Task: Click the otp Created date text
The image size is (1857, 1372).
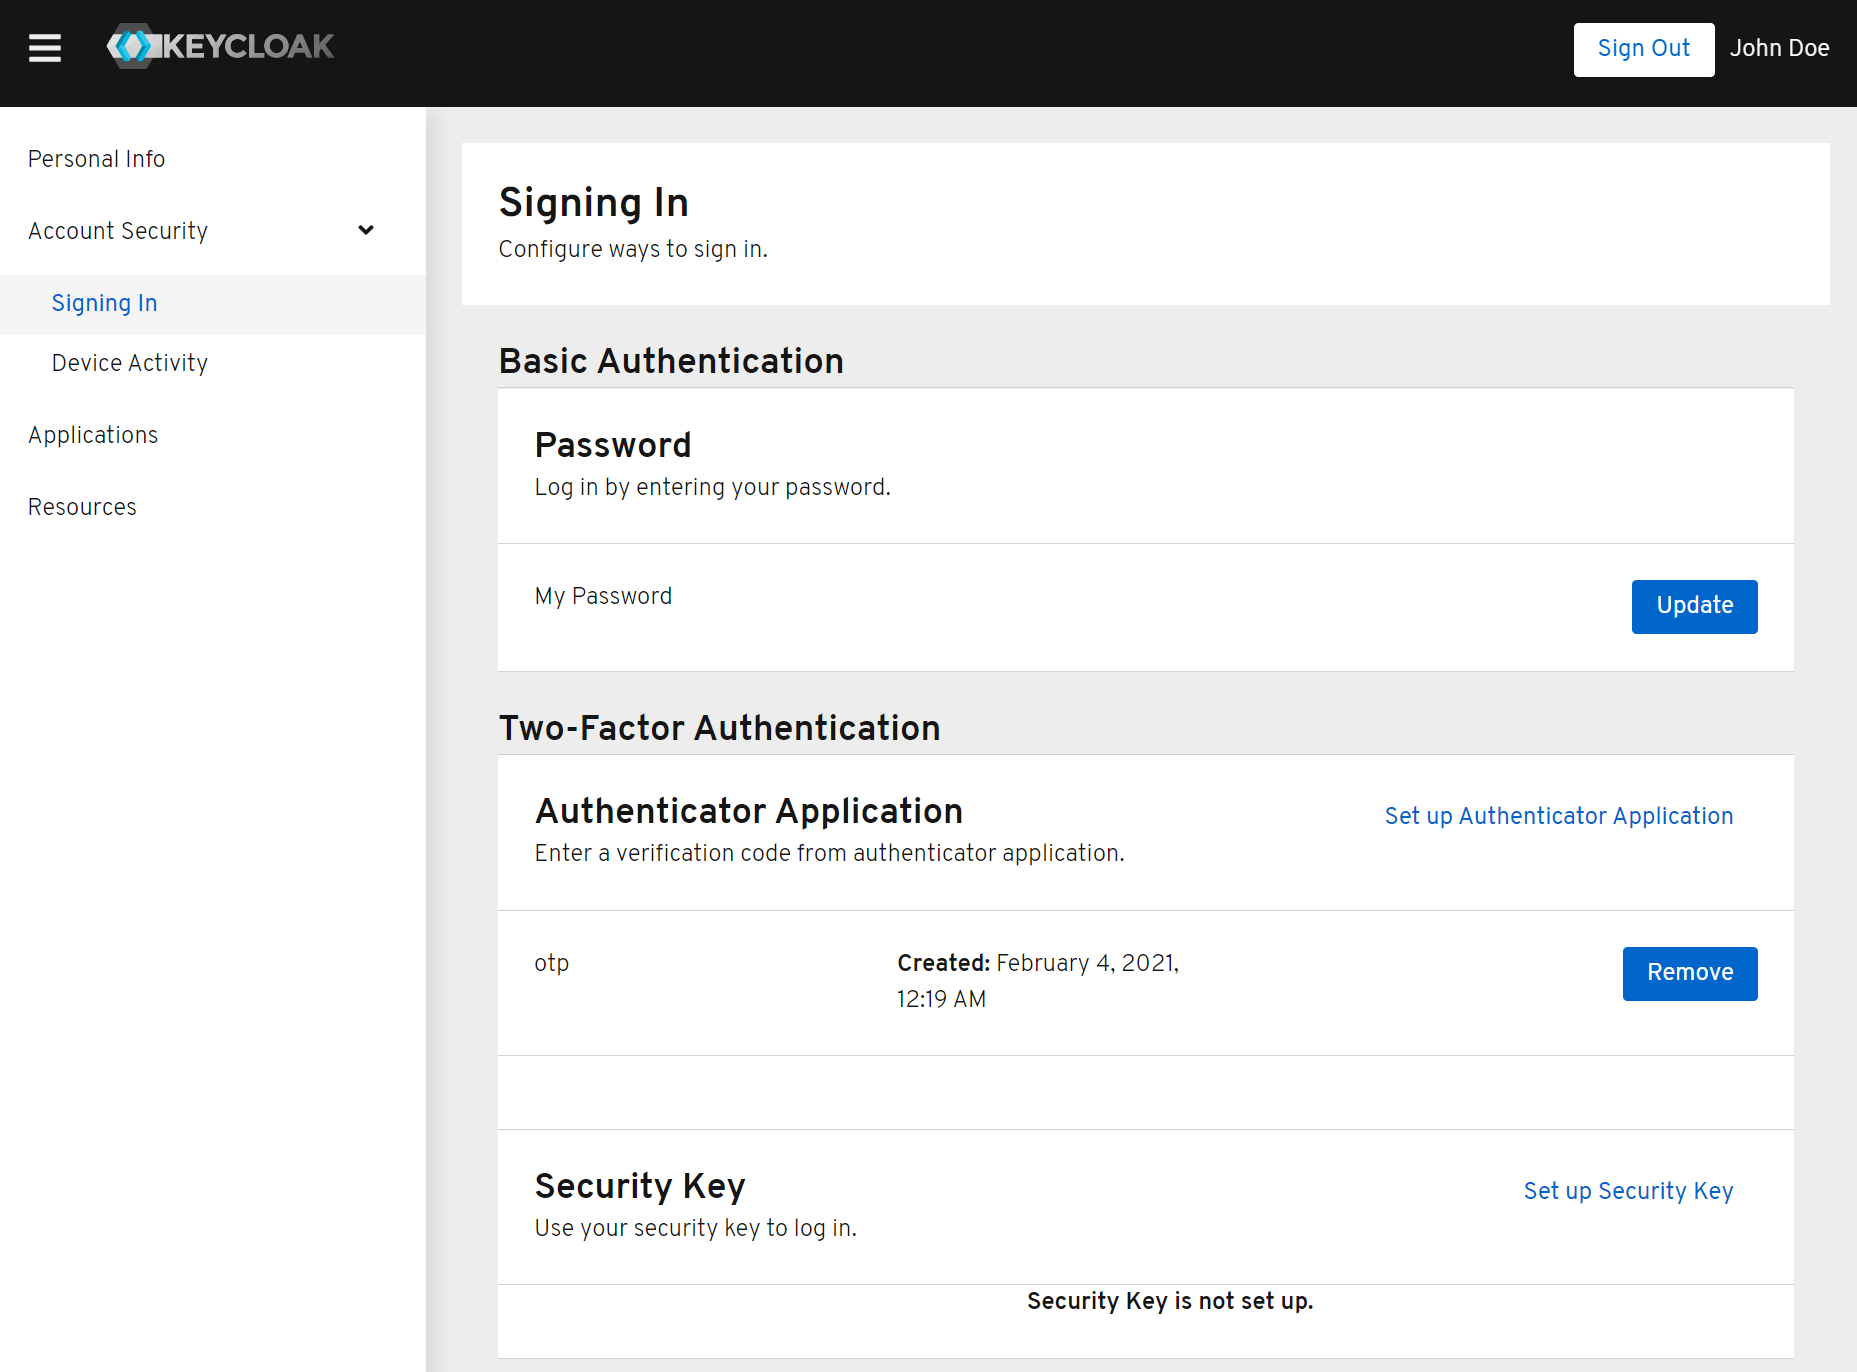Action: (1037, 980)
